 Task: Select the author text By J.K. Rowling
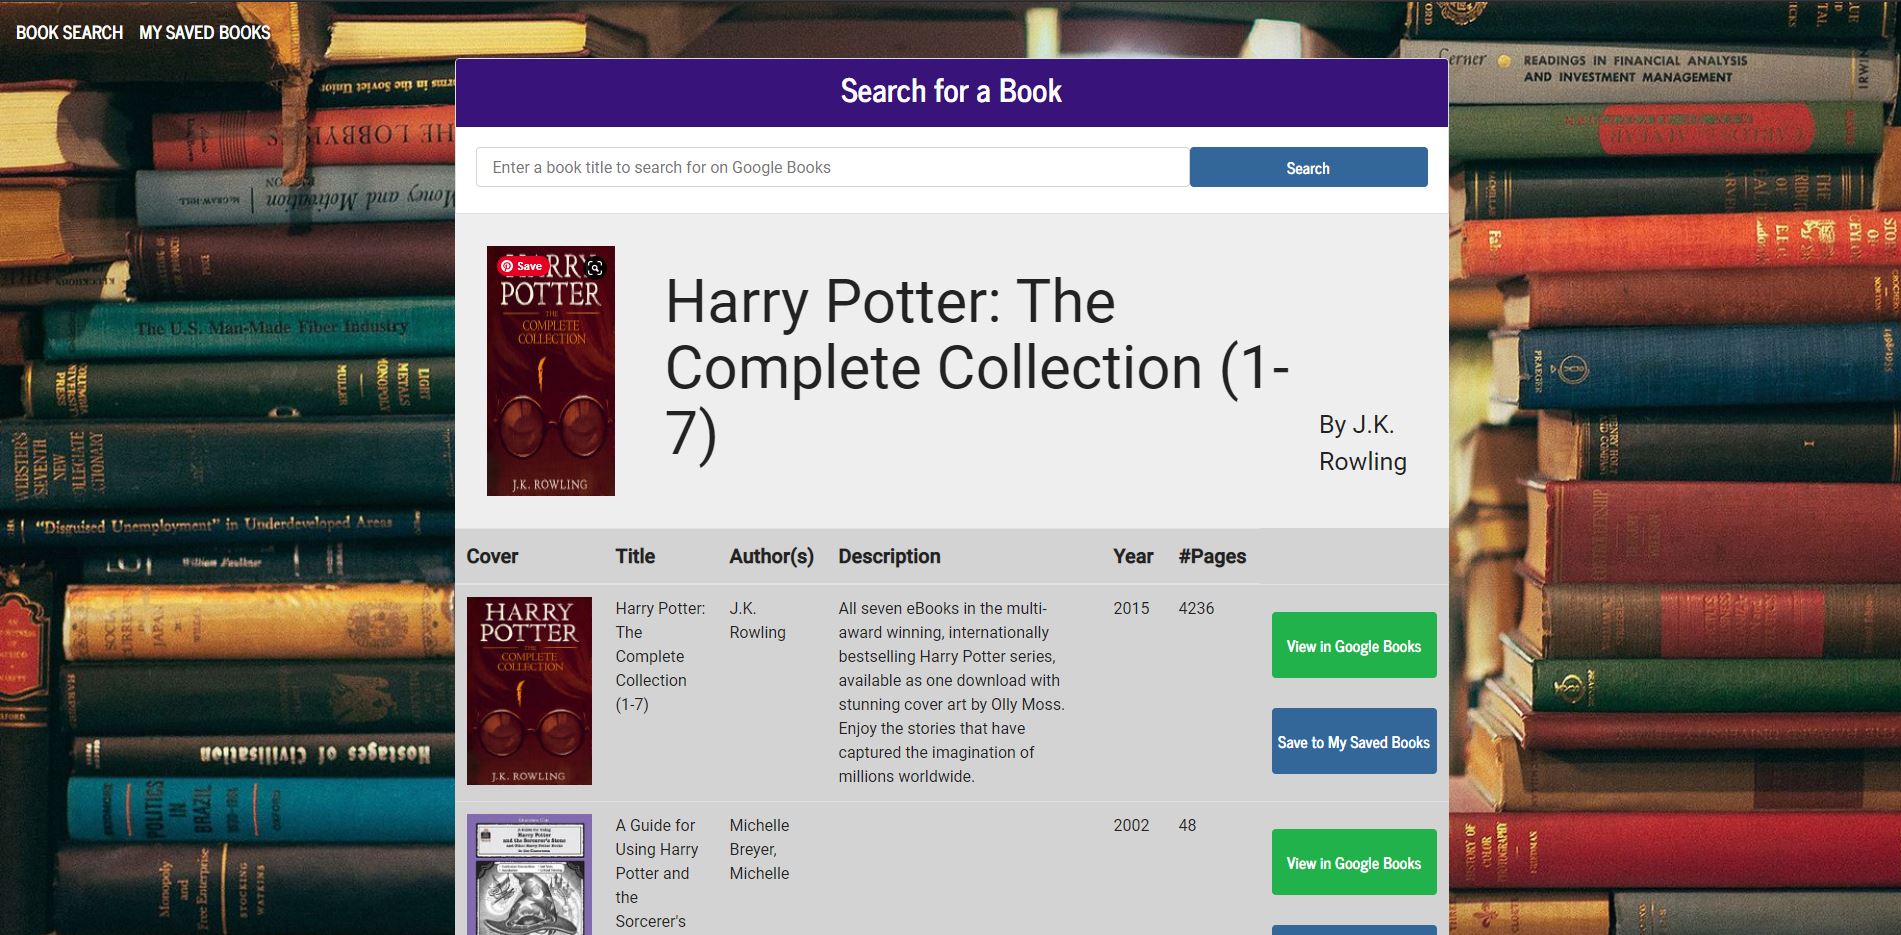1361,442
